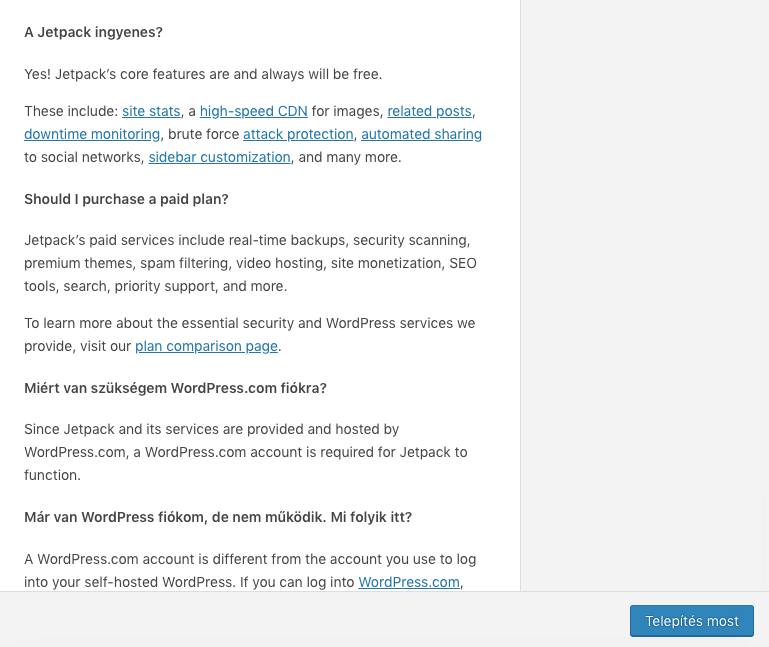Image resolution: width=769 pixels, height=647 pixels.
Task: Follow the high-speed CDN link
Action: (254, 111)
